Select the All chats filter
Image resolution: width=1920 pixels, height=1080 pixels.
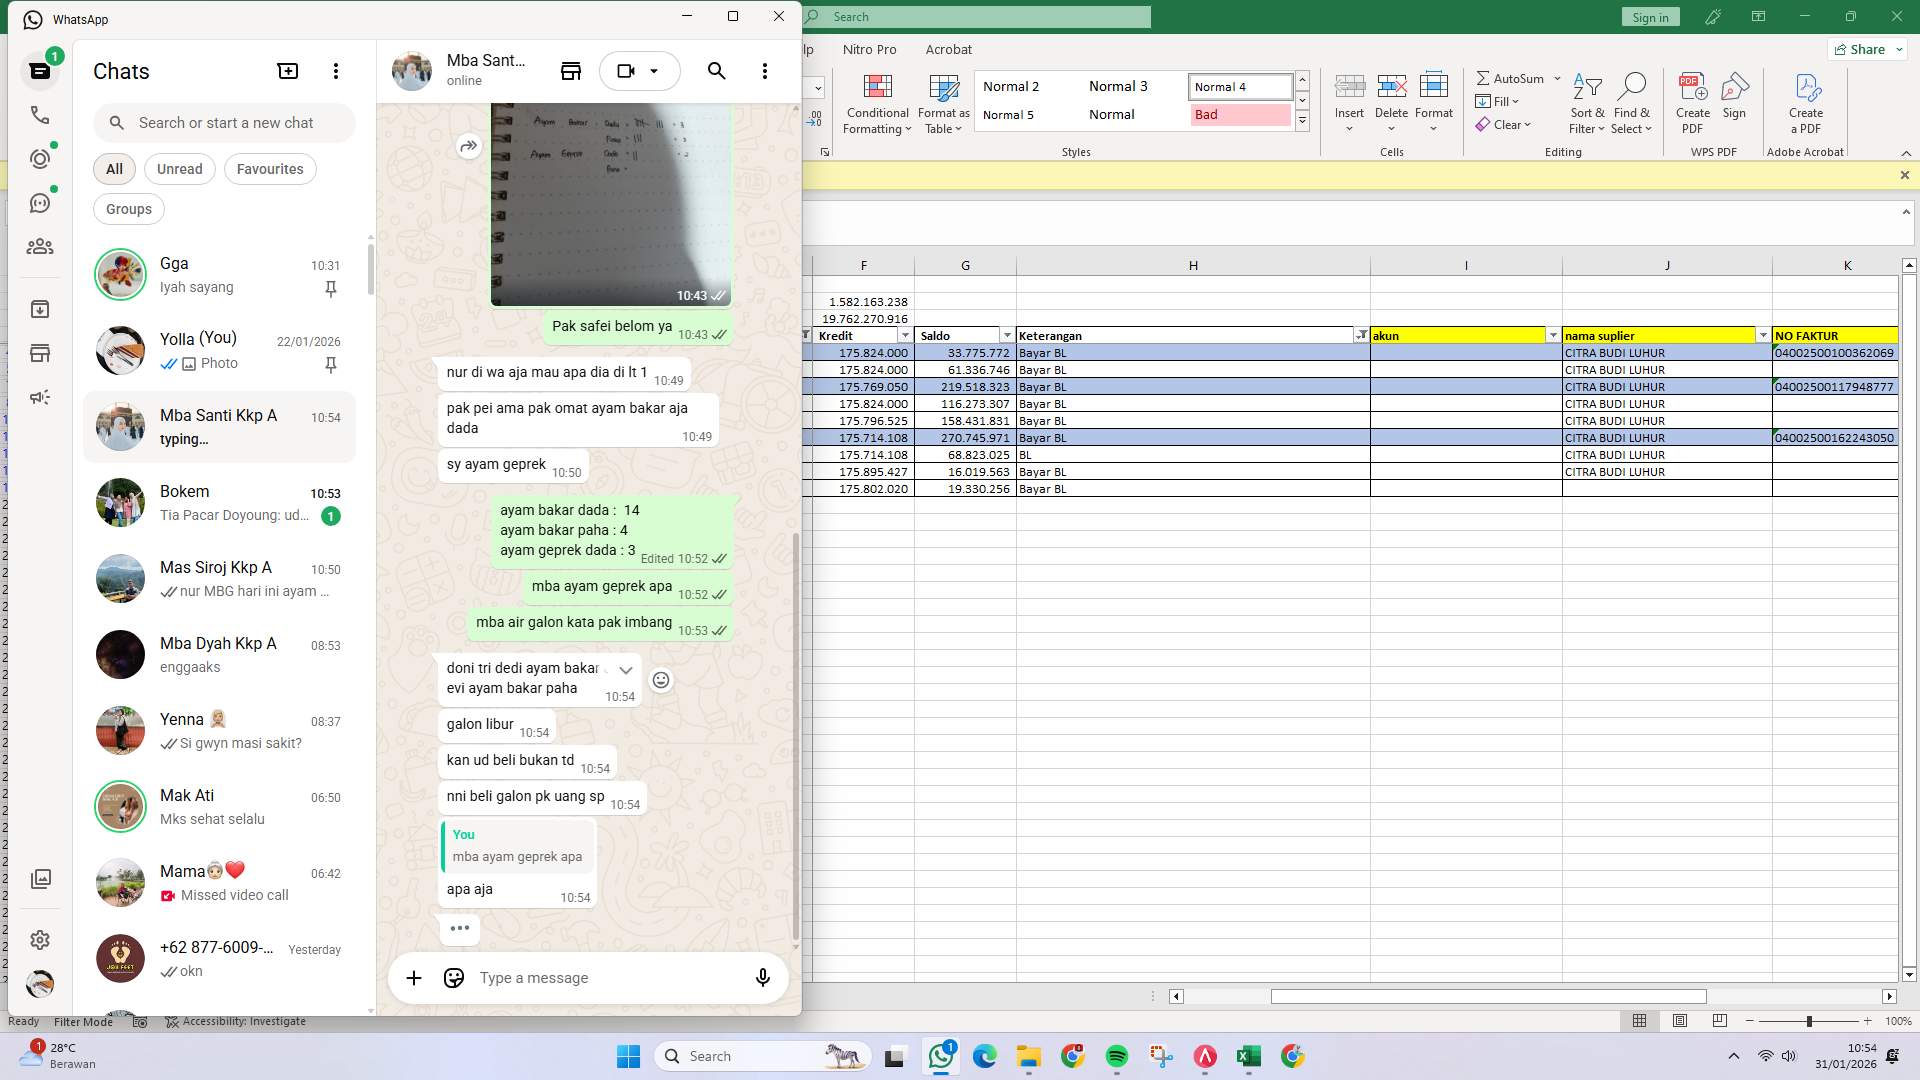click(x=113, y=168)
